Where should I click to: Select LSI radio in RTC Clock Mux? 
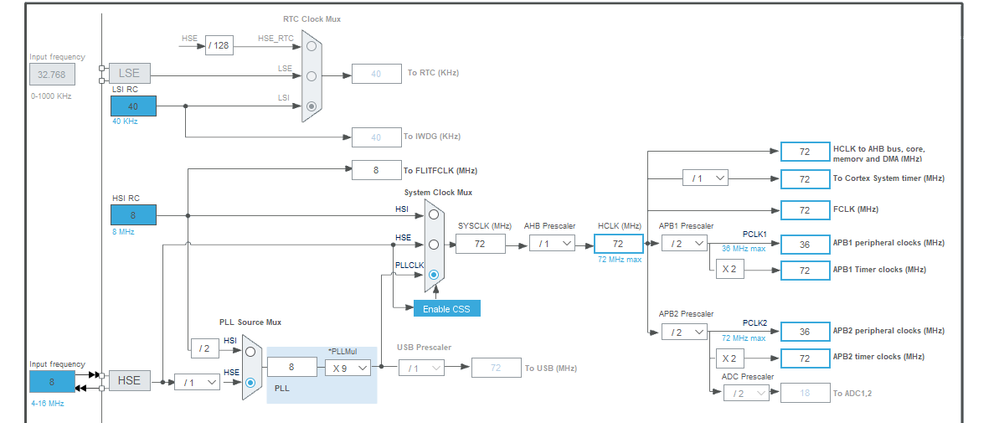[x=311, y=106]
